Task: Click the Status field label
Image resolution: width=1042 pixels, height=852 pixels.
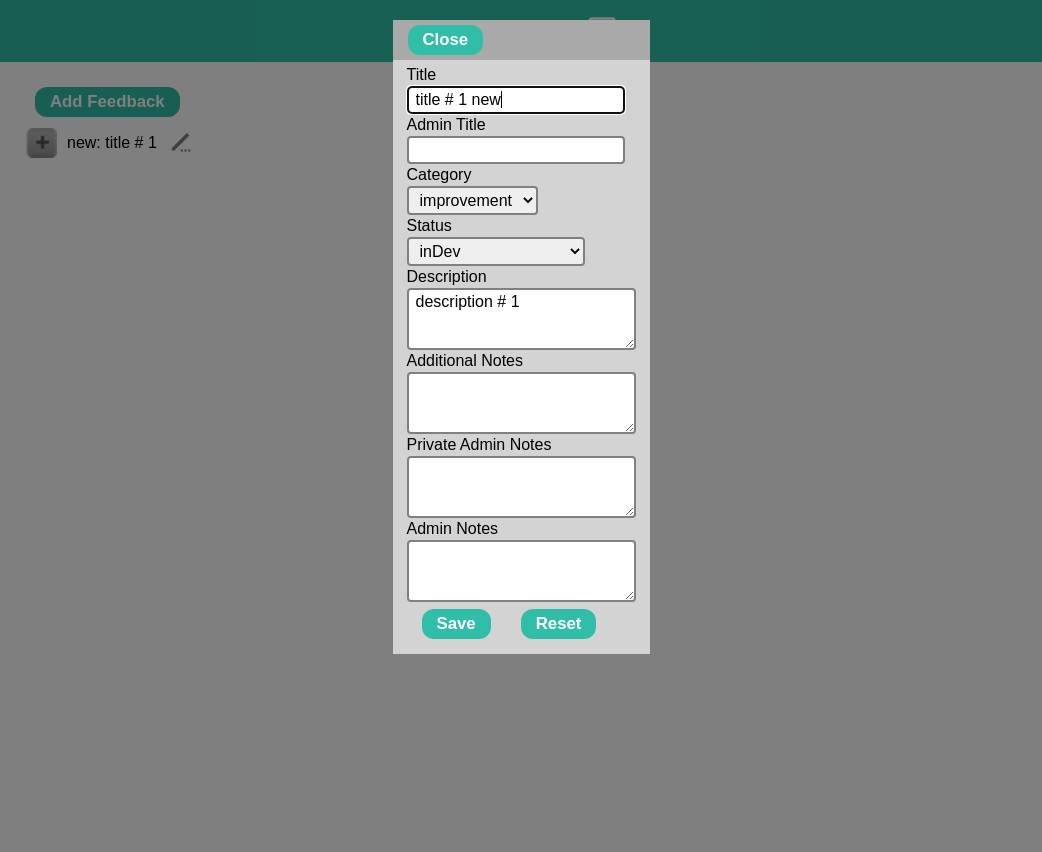Action: coord(429,226)
